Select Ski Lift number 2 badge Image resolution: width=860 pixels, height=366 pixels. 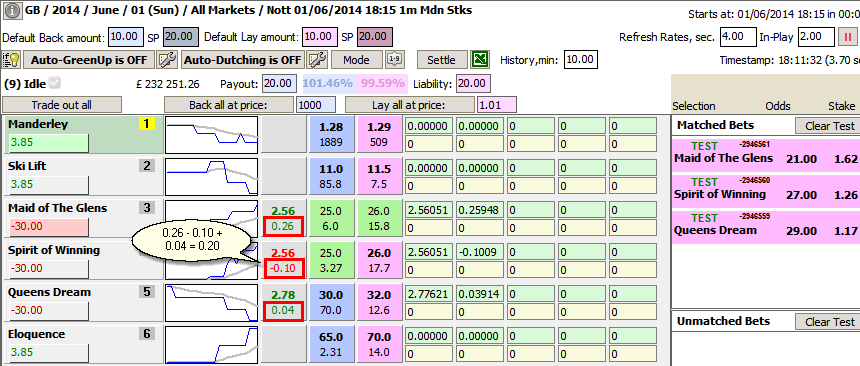point(146,166)
